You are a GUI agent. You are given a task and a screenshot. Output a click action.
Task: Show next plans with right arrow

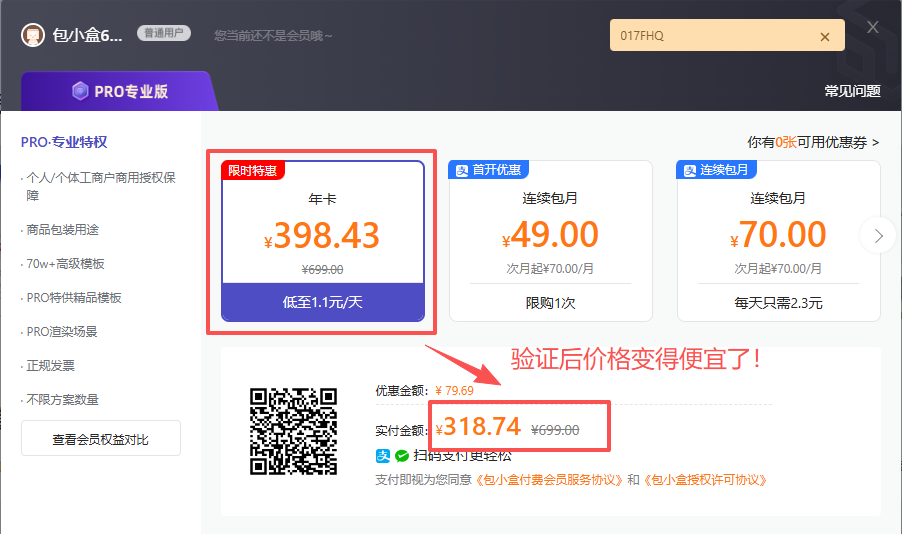click(878, 236)
